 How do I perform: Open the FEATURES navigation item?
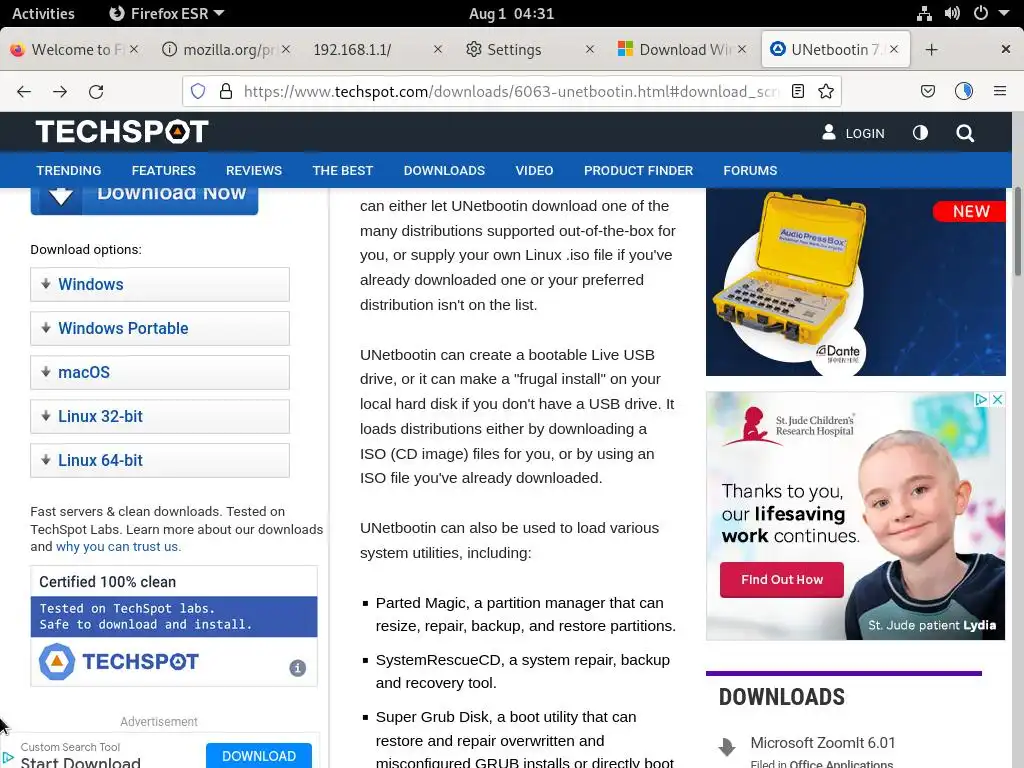pyautogui.click(x=163, y=170)
